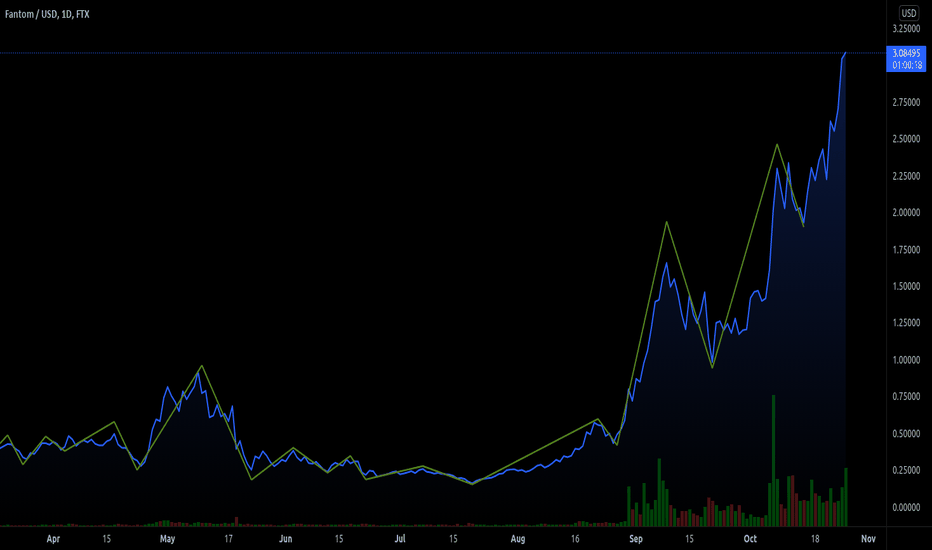Click the 0.50000 price axis label
Screen dimensions: 932x550
tap(906, 433)
